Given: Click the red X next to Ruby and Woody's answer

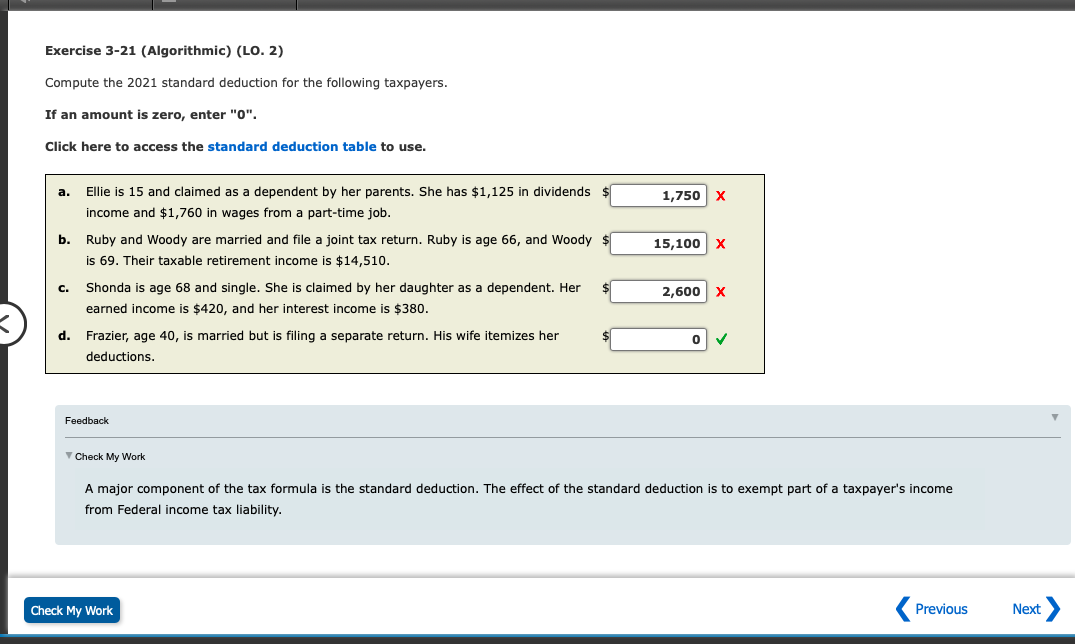Looking at the screenshot, I should point(720,243).
